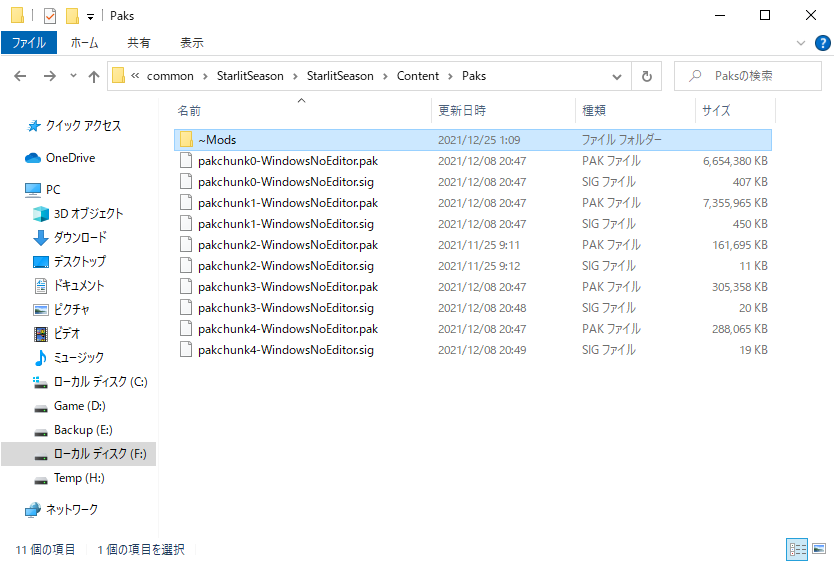Screen dimensions: 835x562
Task: Open the ~Mods folder icon
Action: (186, 140)
